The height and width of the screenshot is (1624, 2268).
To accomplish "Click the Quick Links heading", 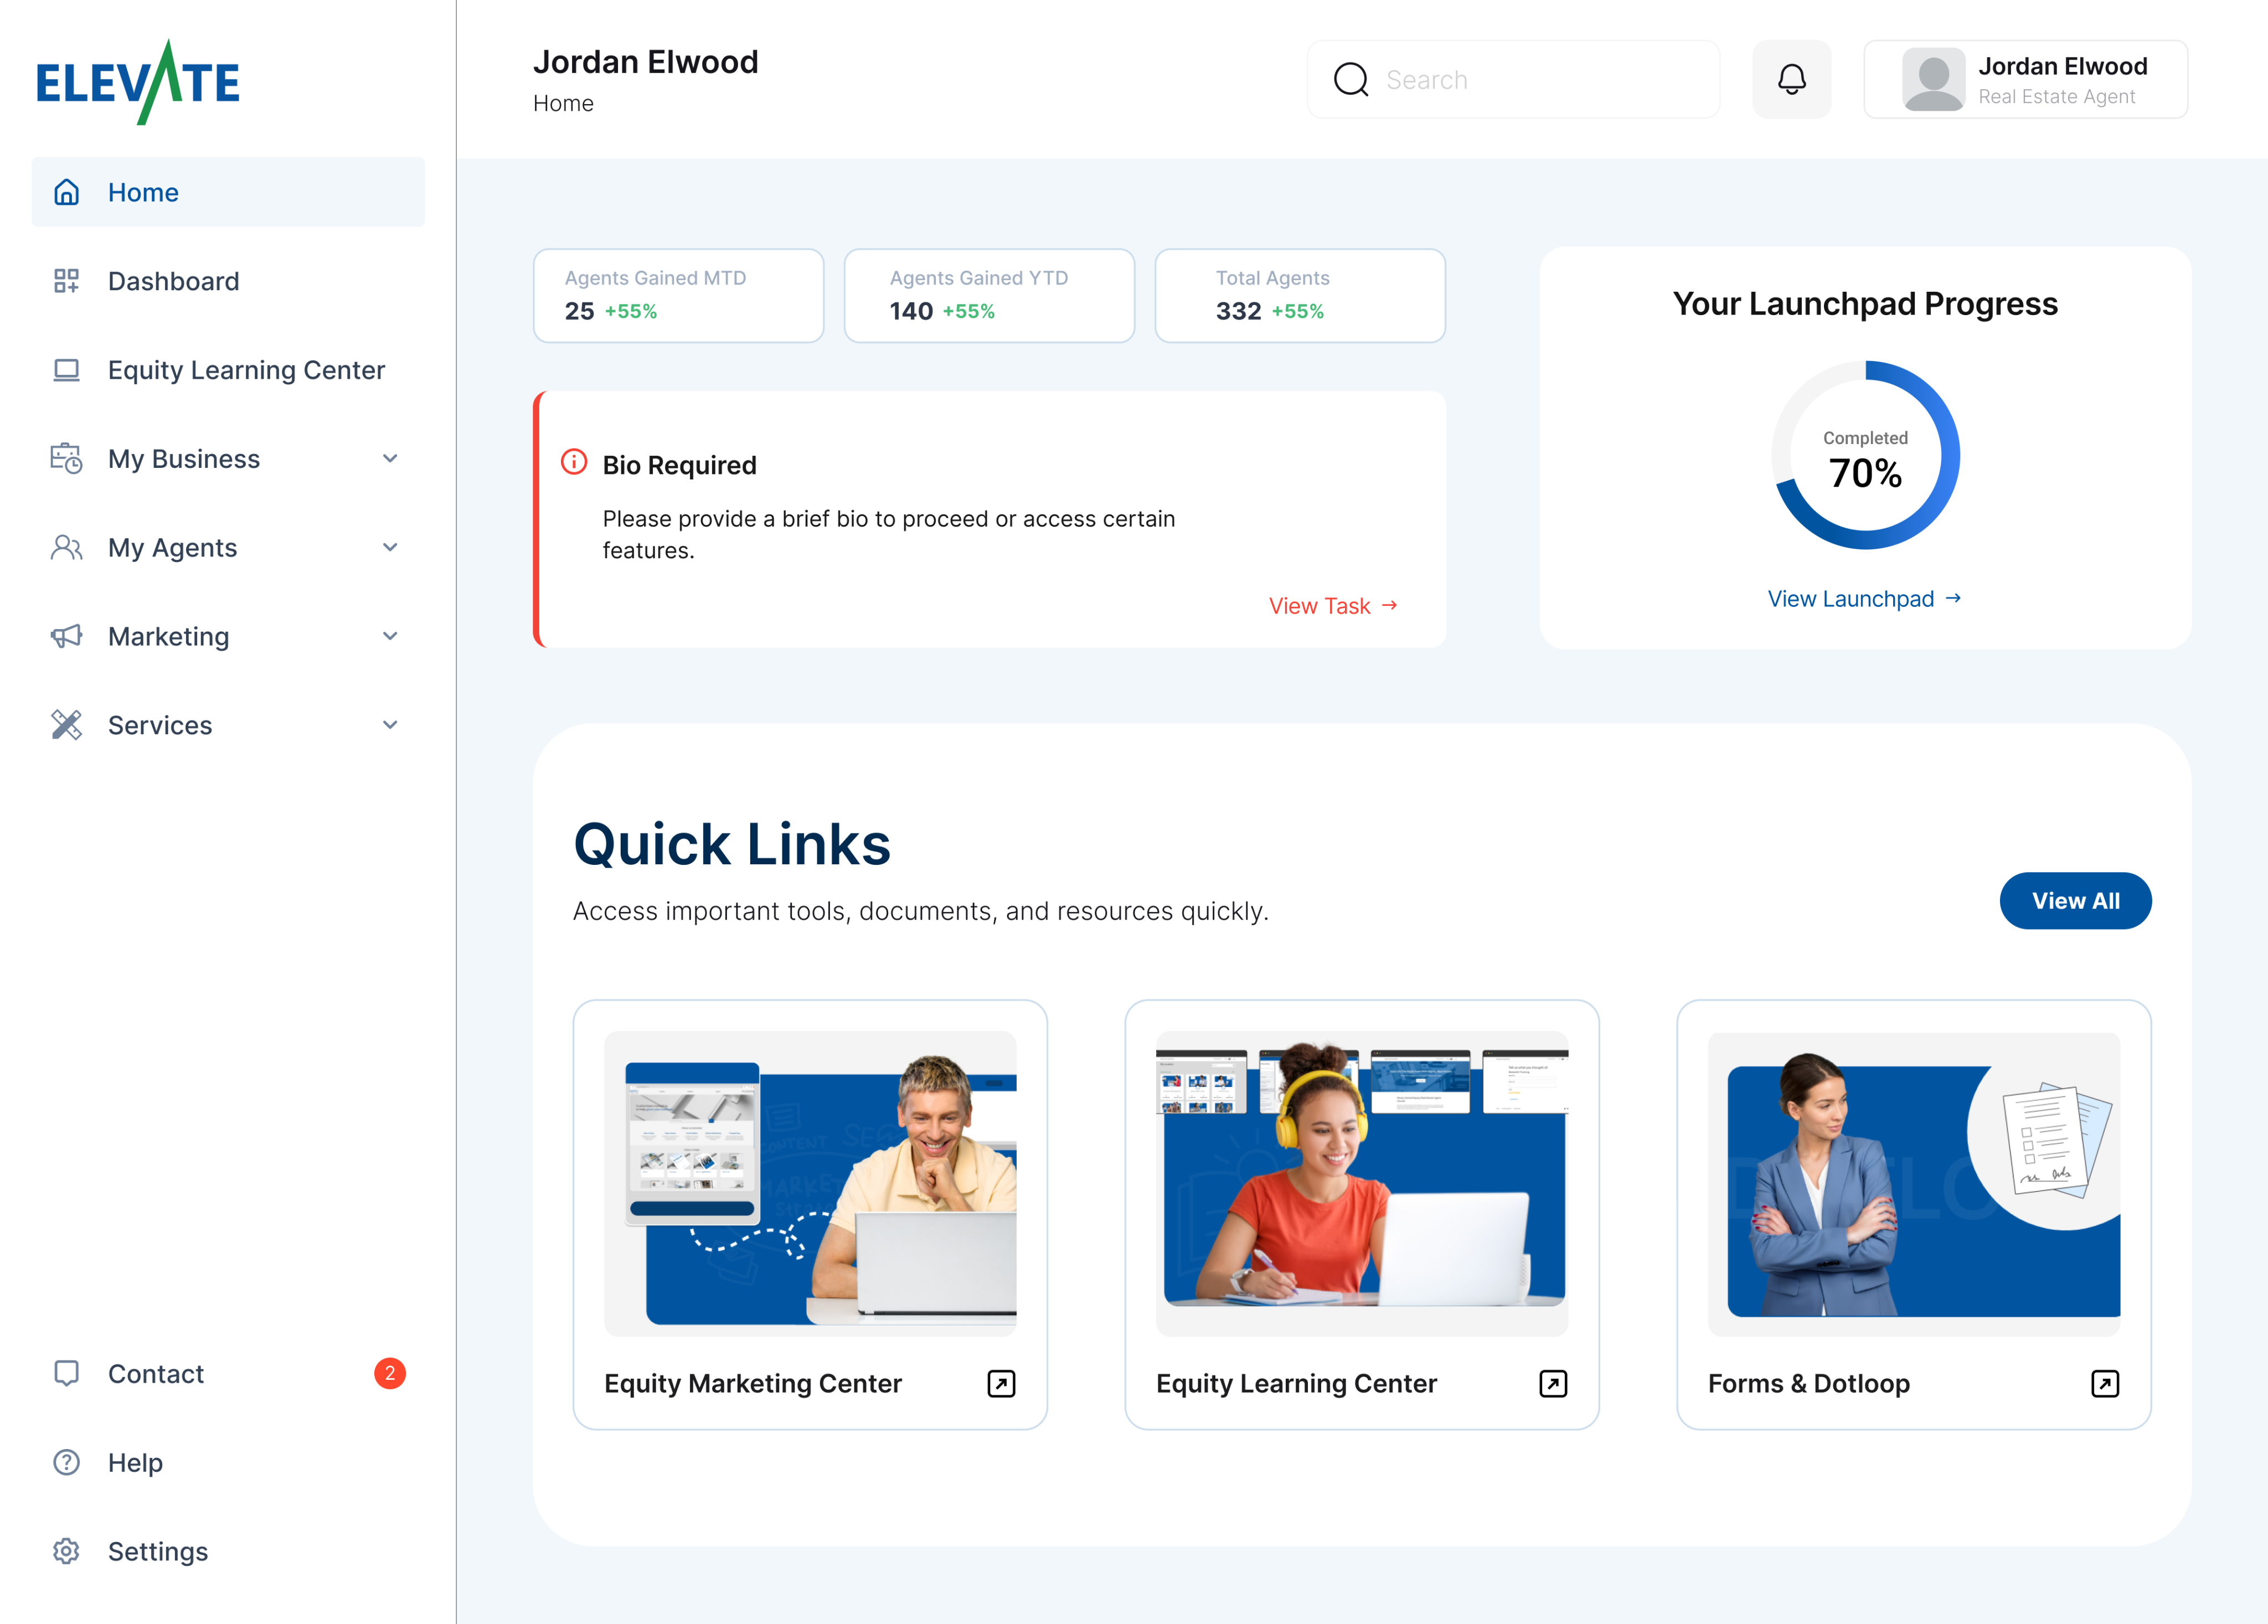I will (731, 845).
